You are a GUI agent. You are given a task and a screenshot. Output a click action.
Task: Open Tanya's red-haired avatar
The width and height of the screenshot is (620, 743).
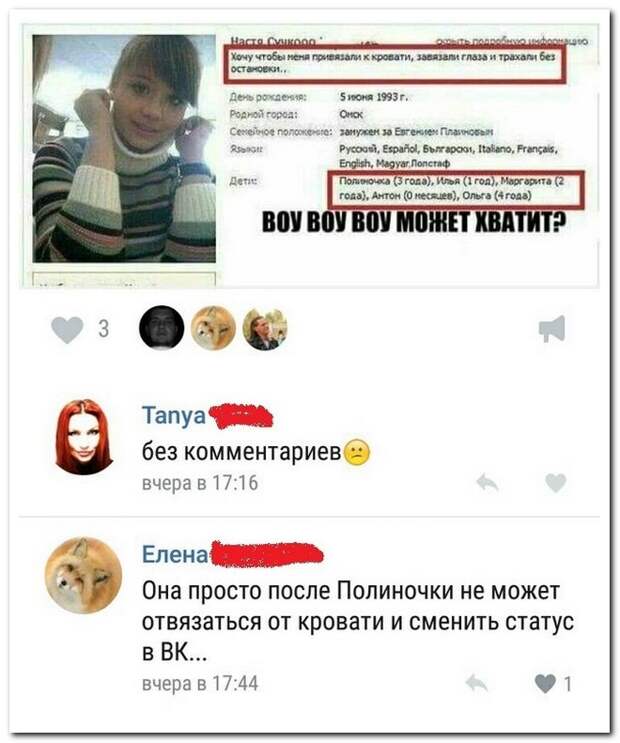[83, 436]
